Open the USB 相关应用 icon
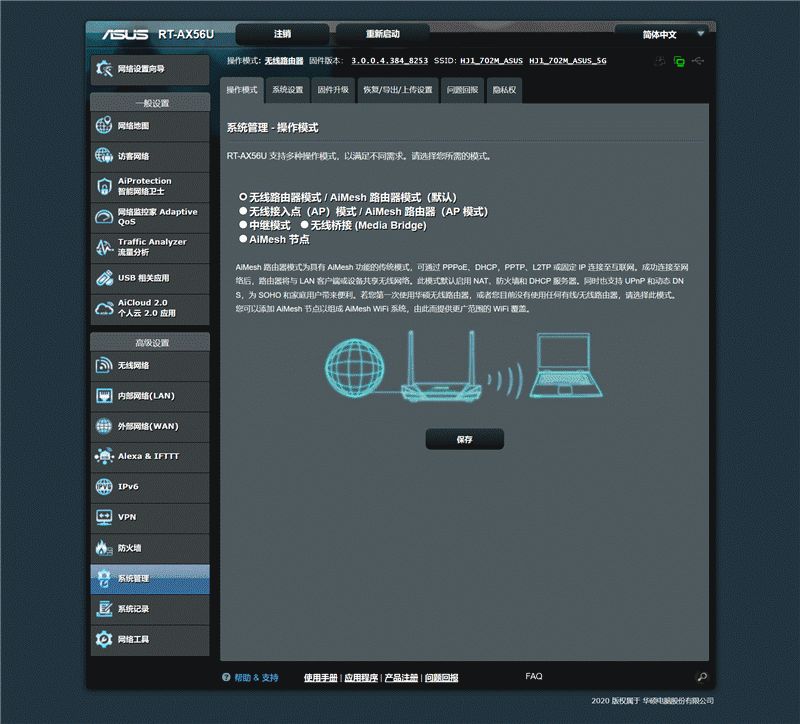The image size is (800, 724). (104, 278)
